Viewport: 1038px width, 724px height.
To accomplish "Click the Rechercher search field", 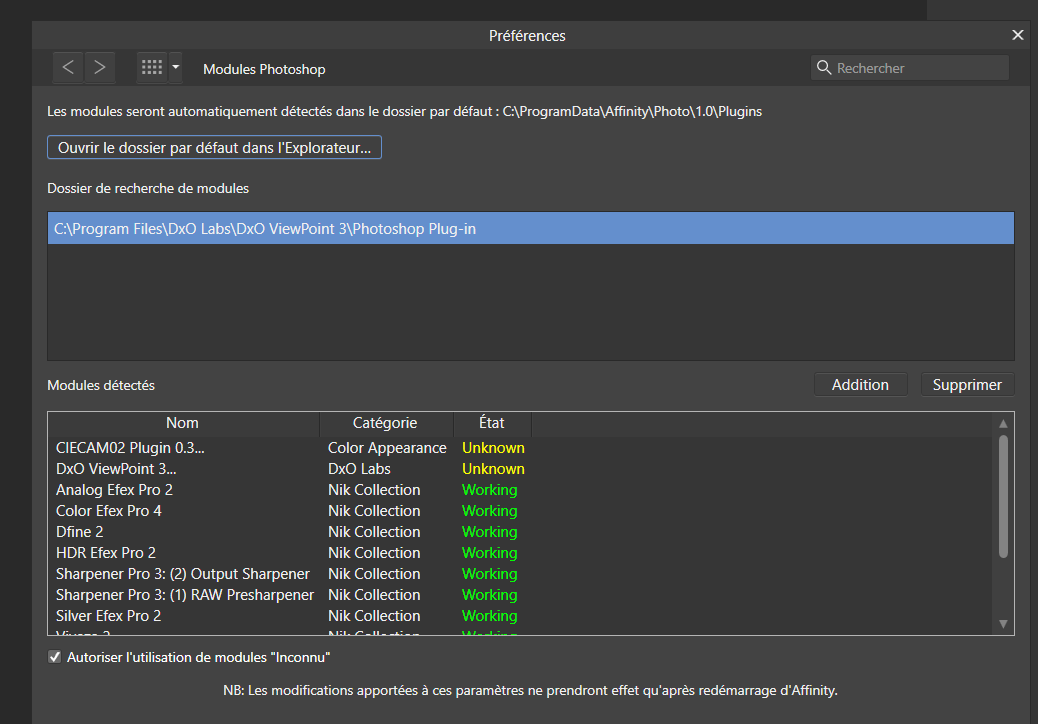I will tap(910, 68).
